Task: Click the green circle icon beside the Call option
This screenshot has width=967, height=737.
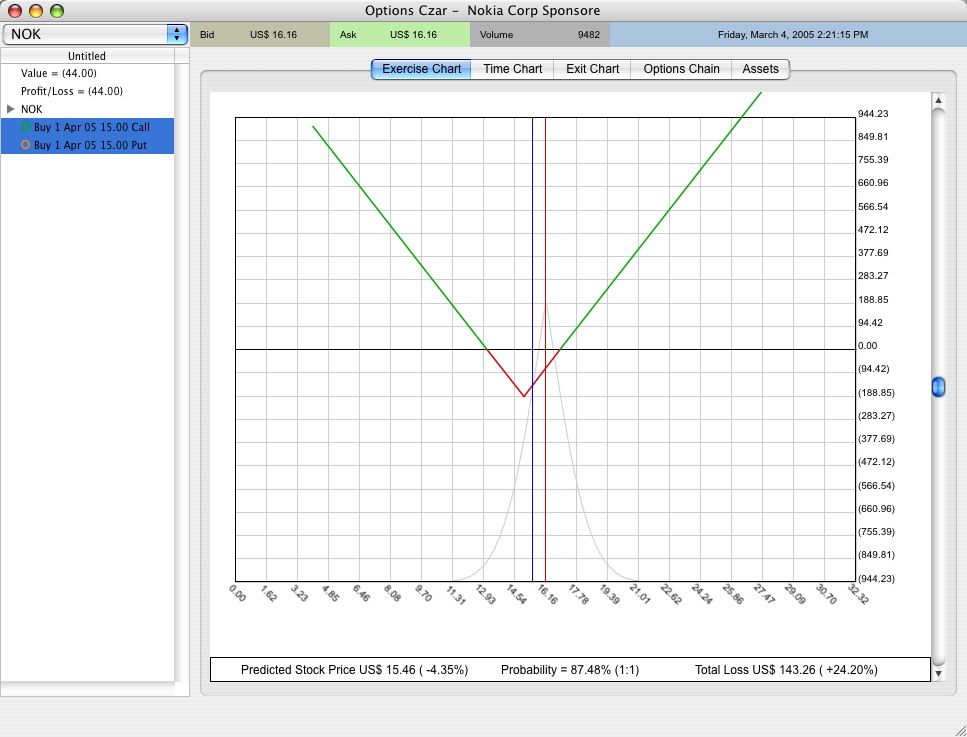Action: pyautogui.click(x=25, y=126)
